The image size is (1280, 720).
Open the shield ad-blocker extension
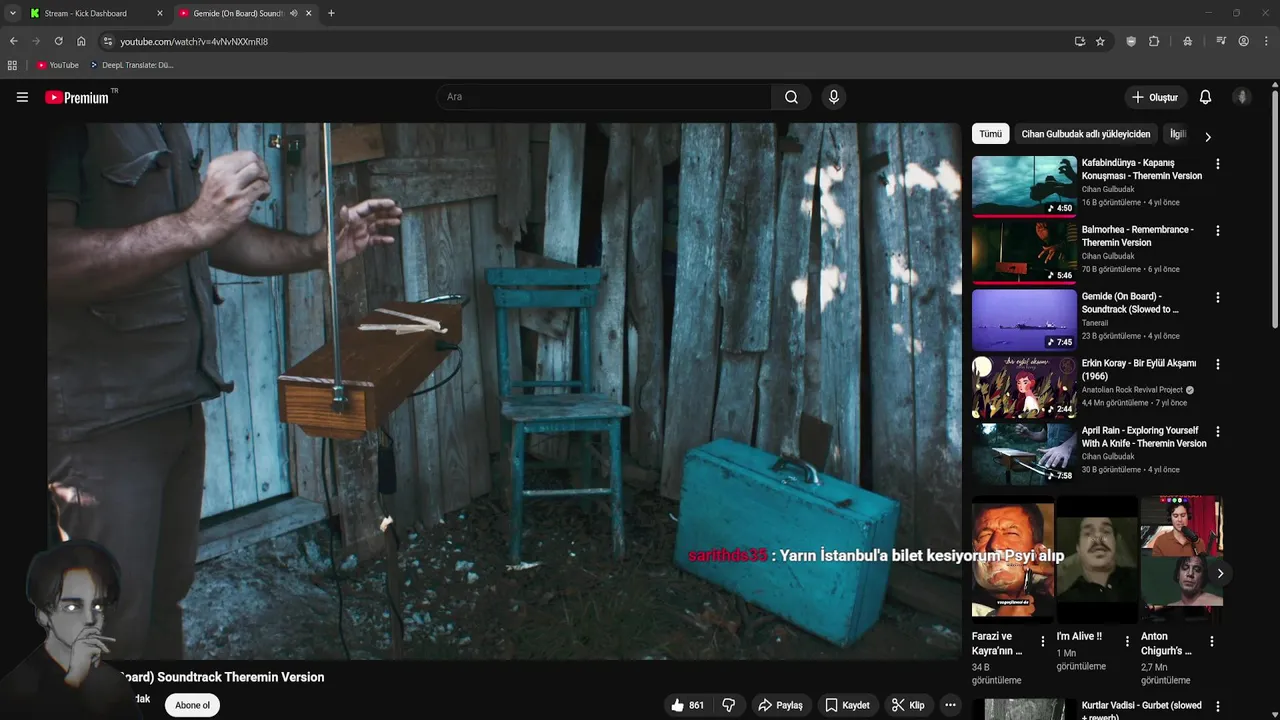1131,41
